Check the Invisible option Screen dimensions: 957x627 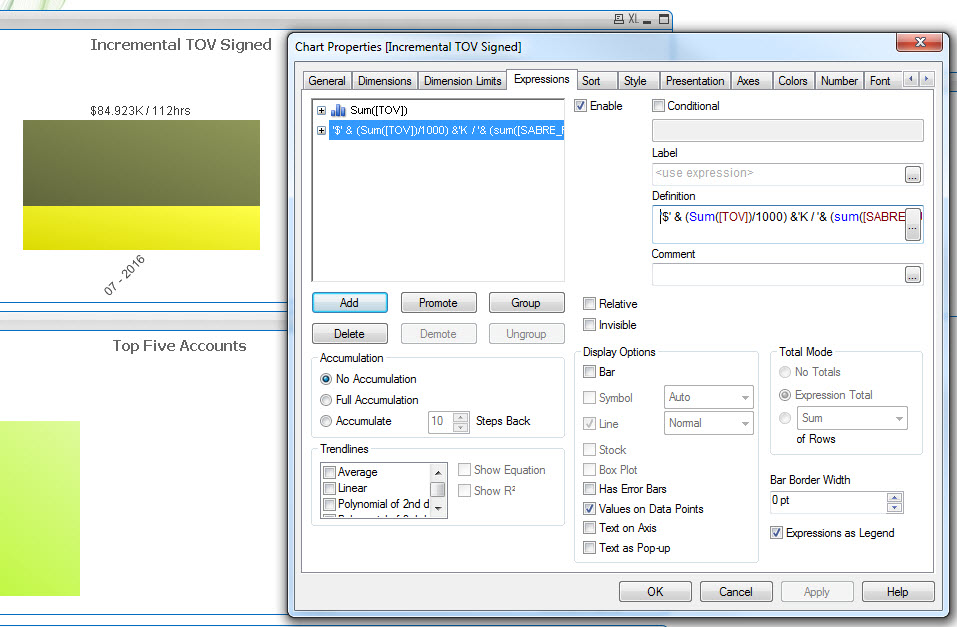coord(589,325)
